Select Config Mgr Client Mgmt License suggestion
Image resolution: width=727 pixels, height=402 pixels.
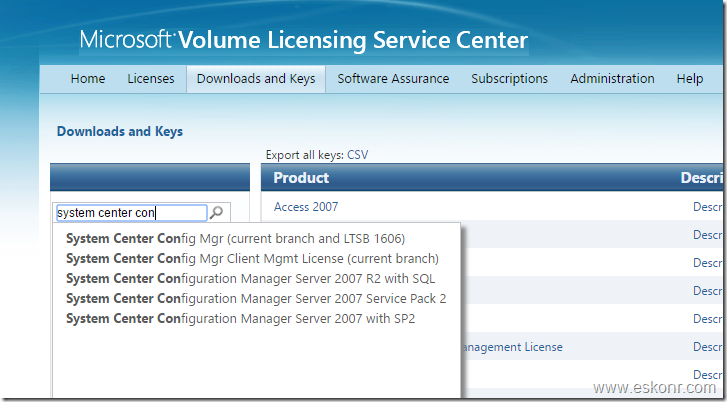252,258
